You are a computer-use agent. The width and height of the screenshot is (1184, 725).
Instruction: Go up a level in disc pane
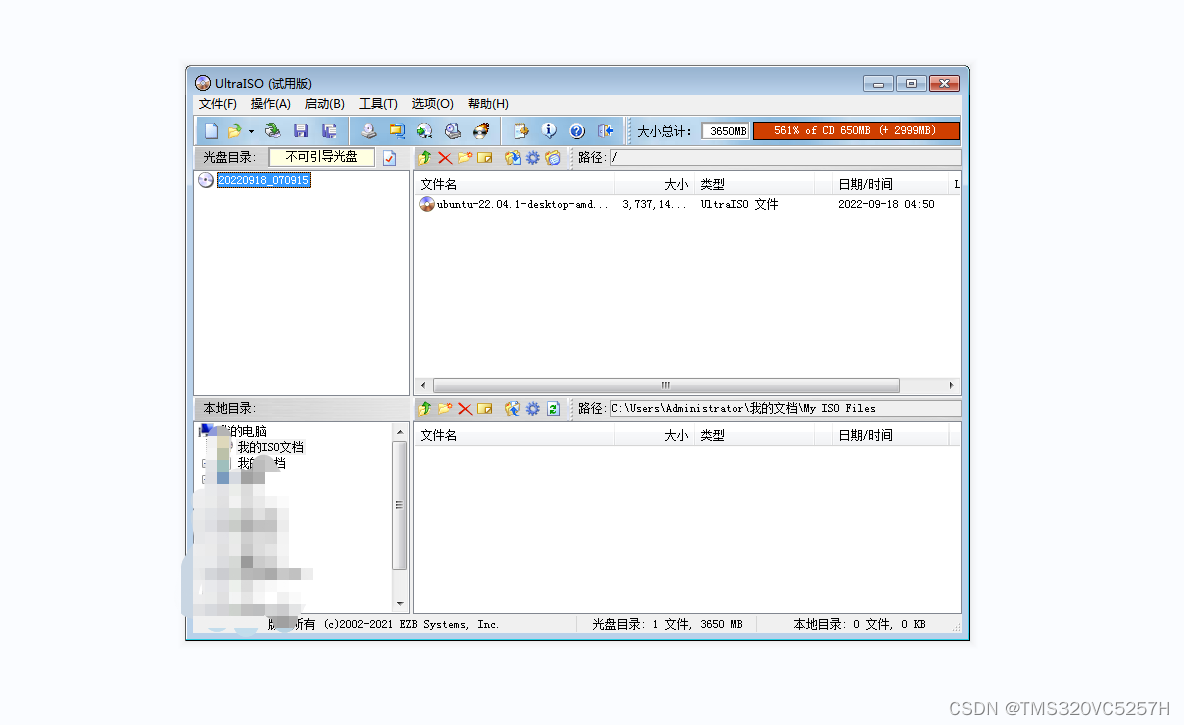click(x=425, y=157)
